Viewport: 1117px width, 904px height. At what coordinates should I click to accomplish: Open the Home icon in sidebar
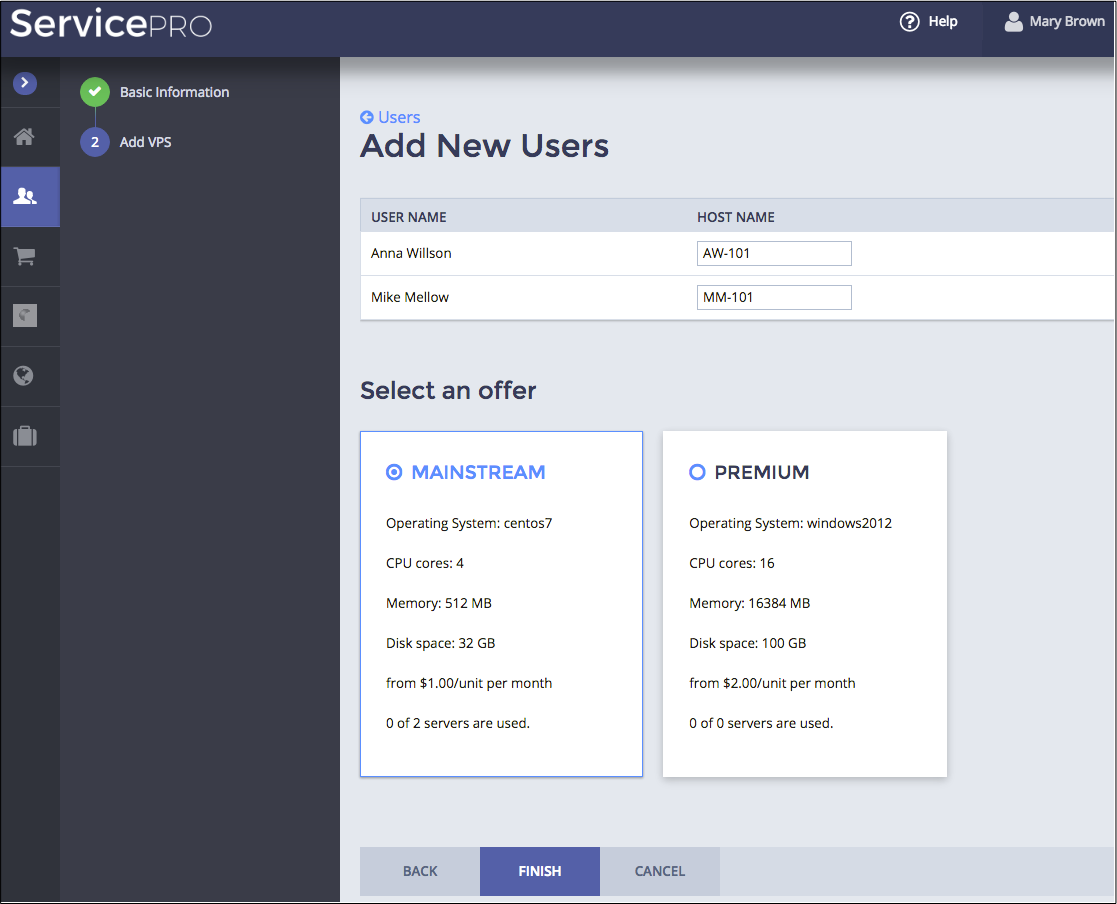point(25,137)
